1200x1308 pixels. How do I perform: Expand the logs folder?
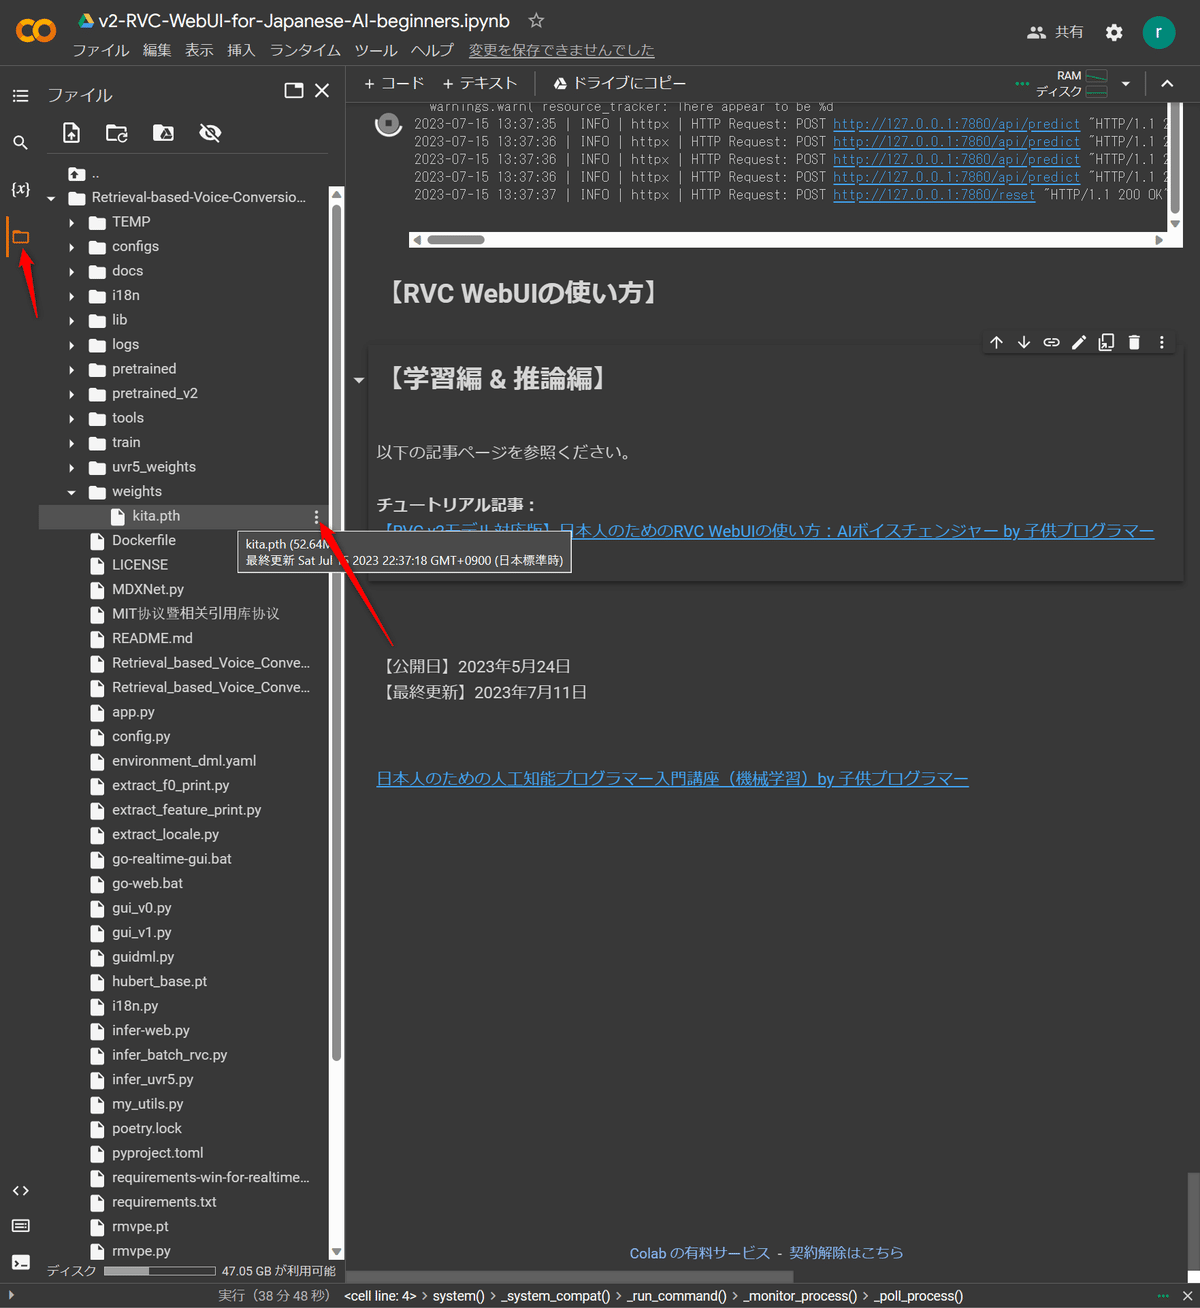click(x=71, y=345)
